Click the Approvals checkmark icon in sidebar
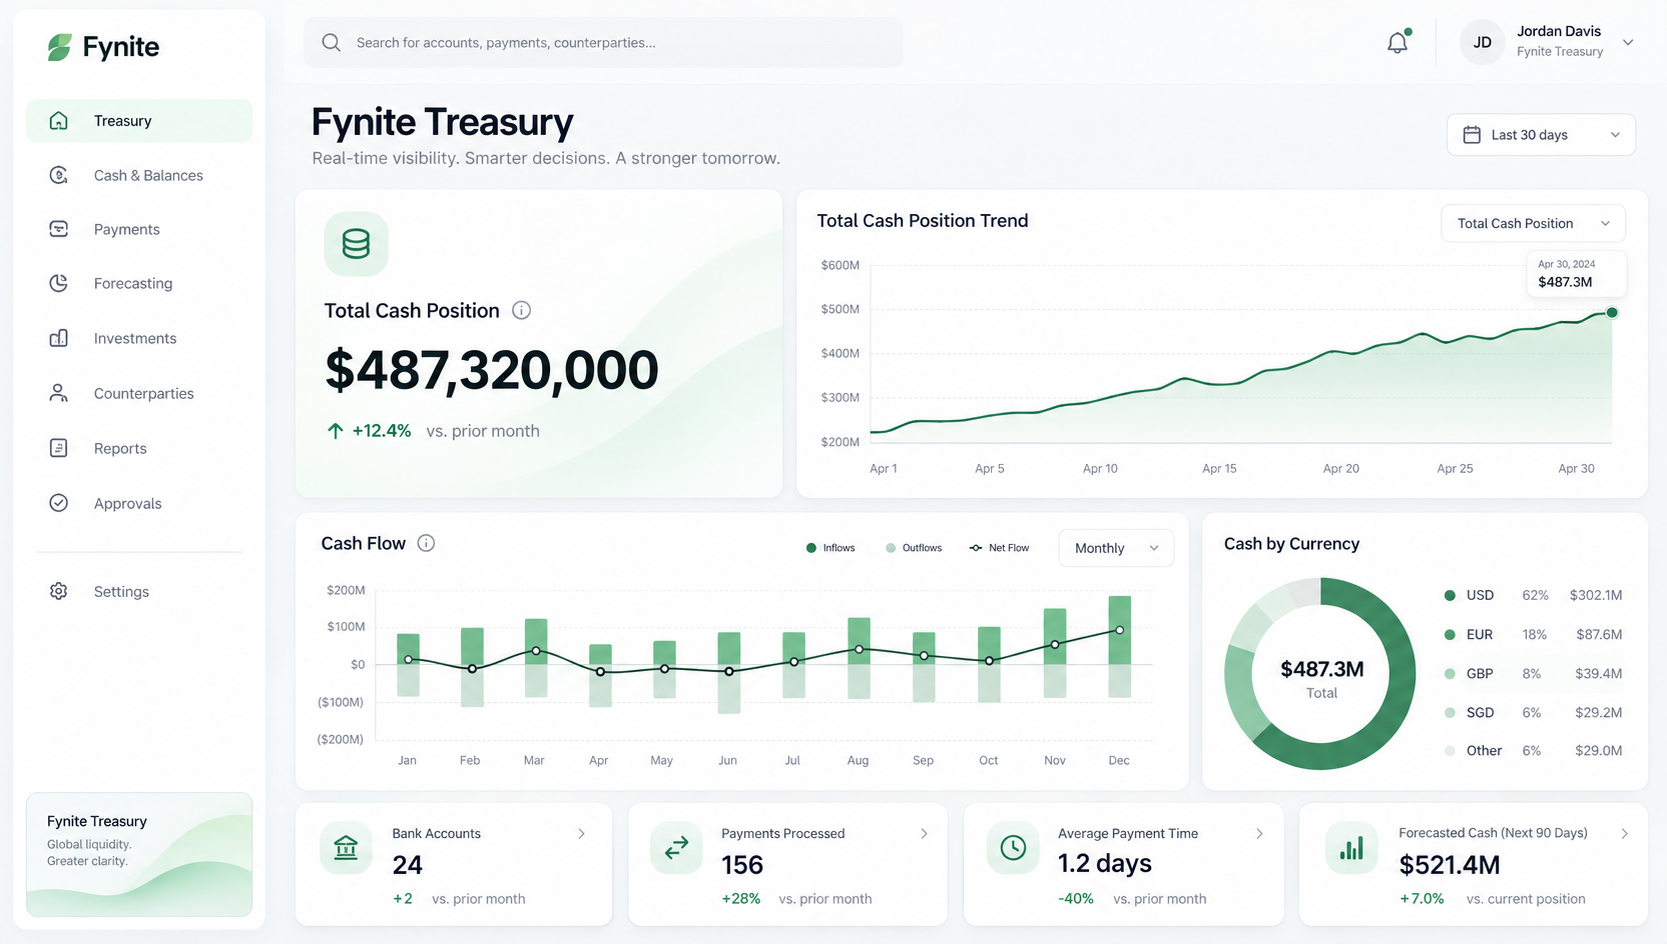1667x944 pixels. click(59, 503)
